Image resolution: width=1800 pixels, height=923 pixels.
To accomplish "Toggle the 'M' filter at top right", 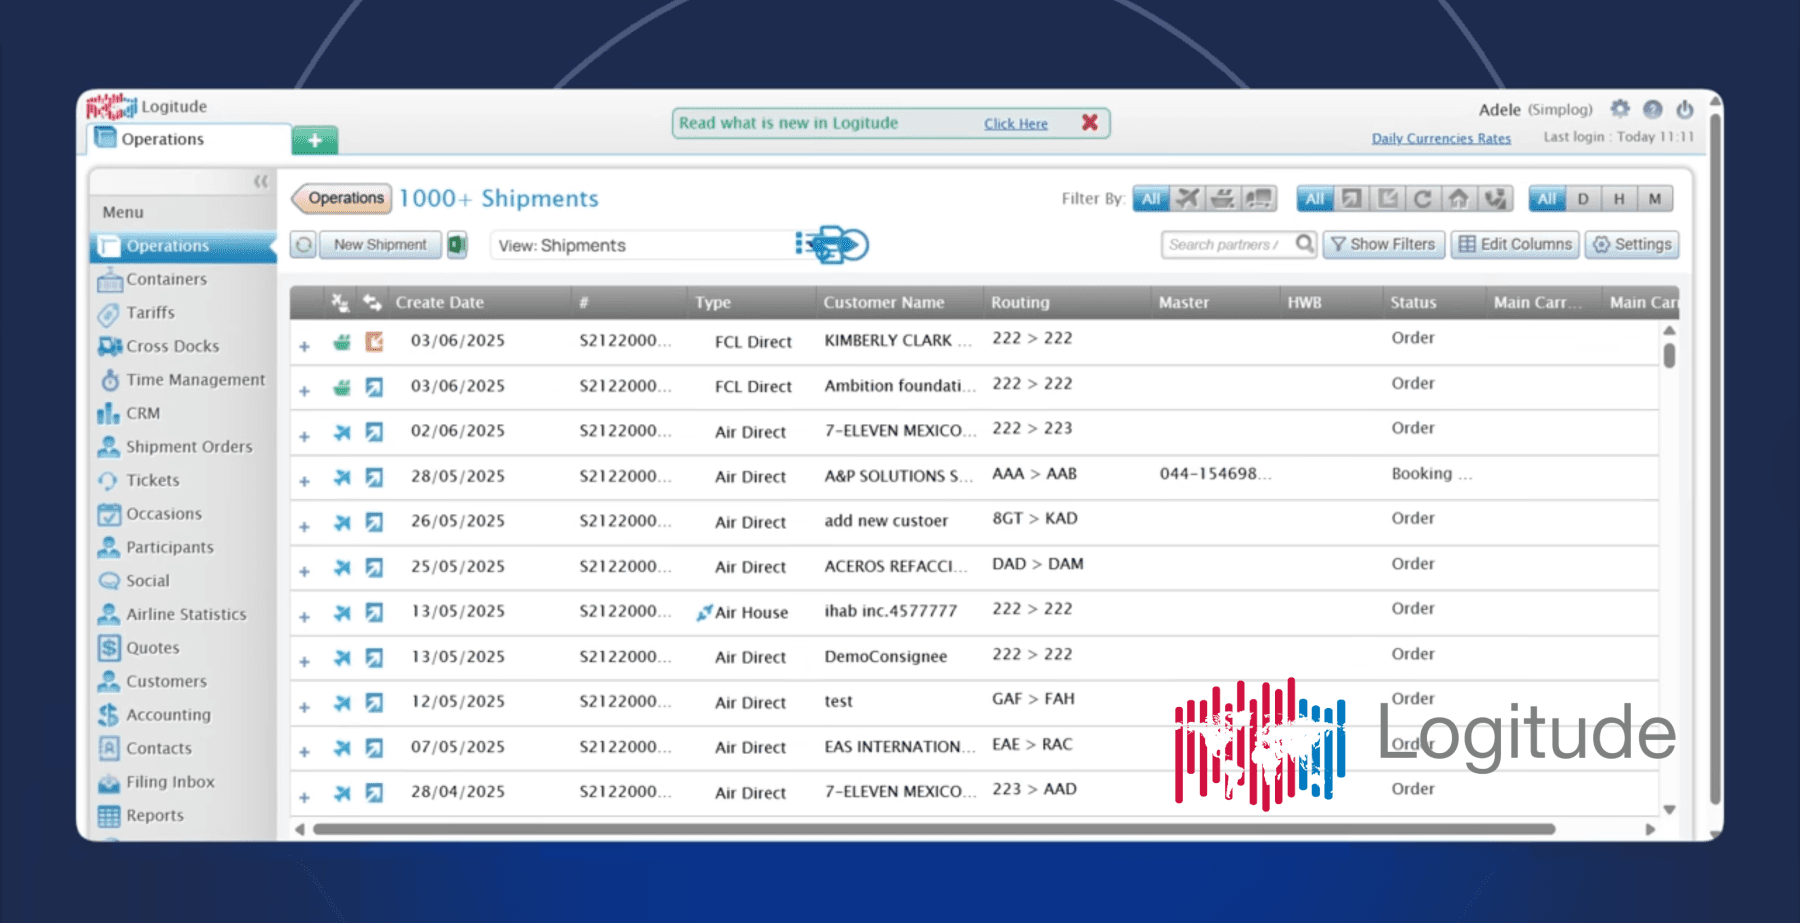I will 1654,199.
